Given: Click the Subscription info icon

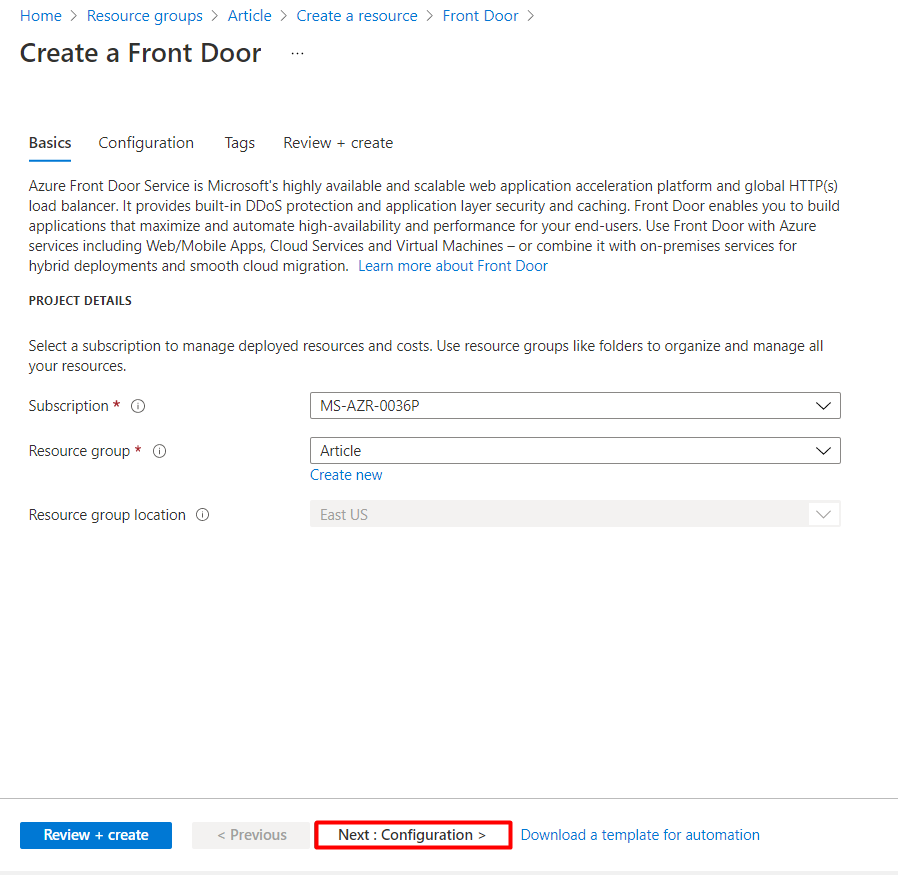Looking at the screenshot, I should pos(138,406).
